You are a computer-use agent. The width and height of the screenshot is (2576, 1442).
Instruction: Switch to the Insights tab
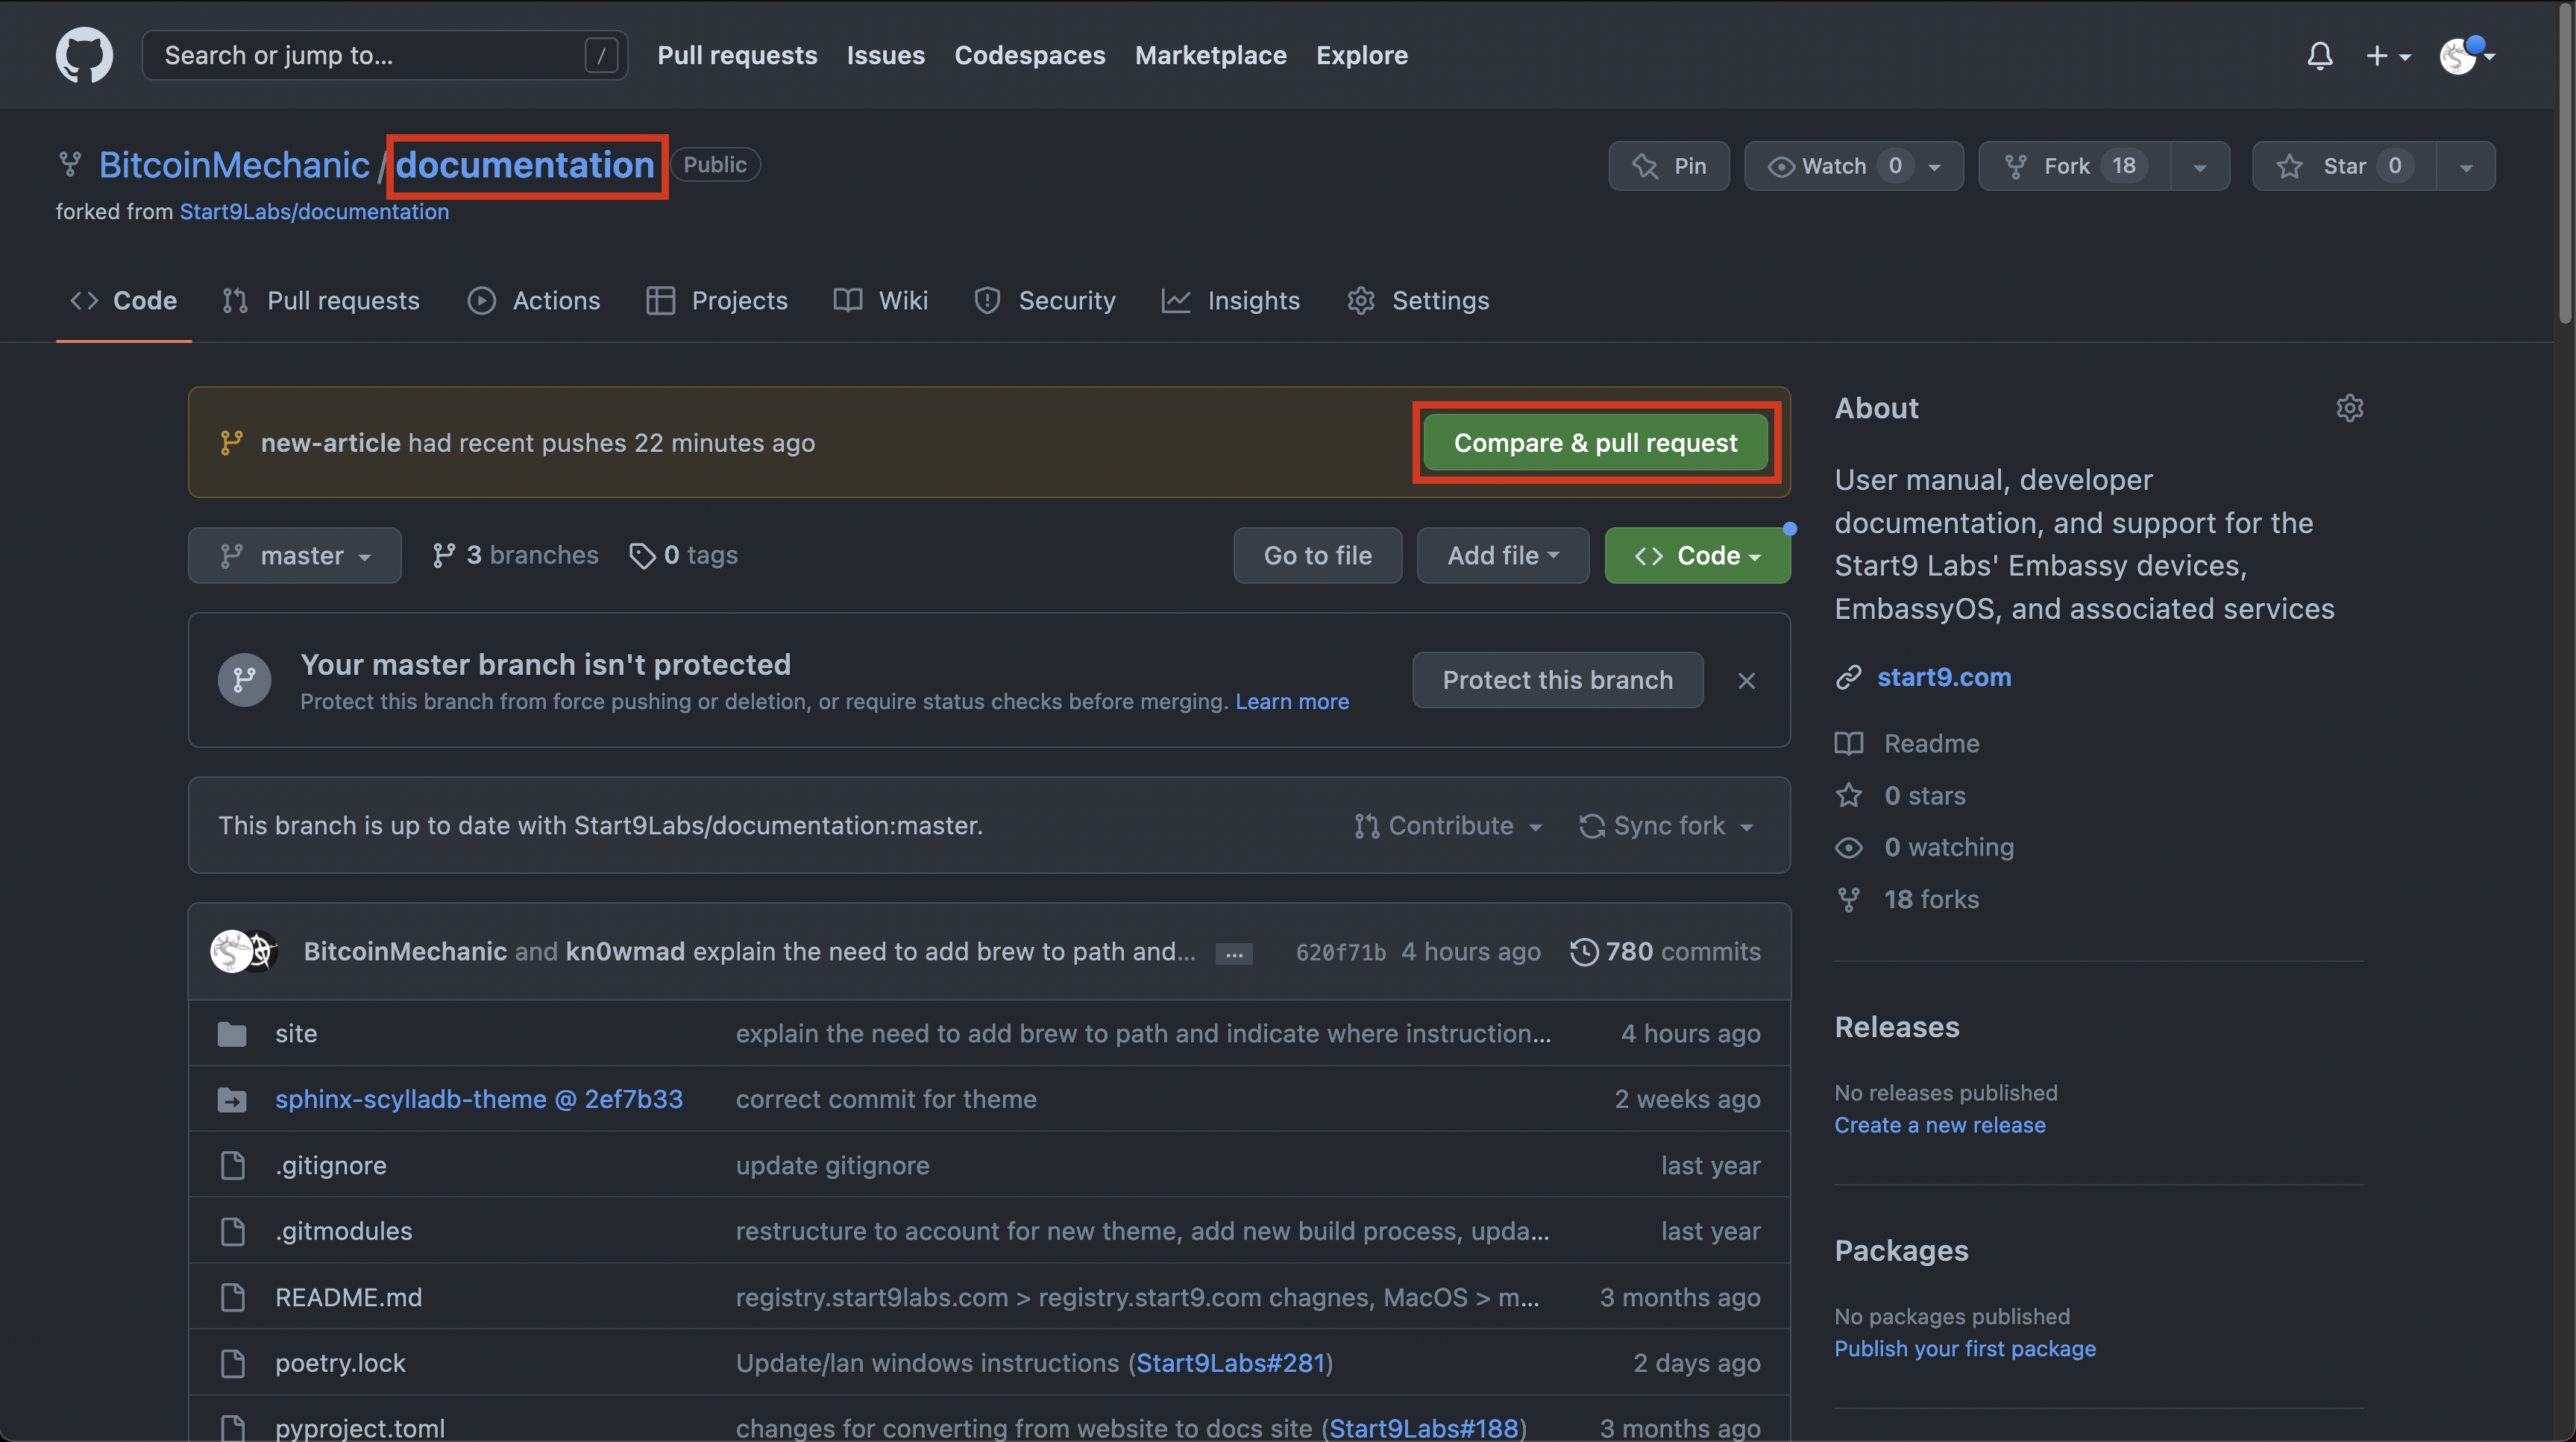tap(1231, 300)
